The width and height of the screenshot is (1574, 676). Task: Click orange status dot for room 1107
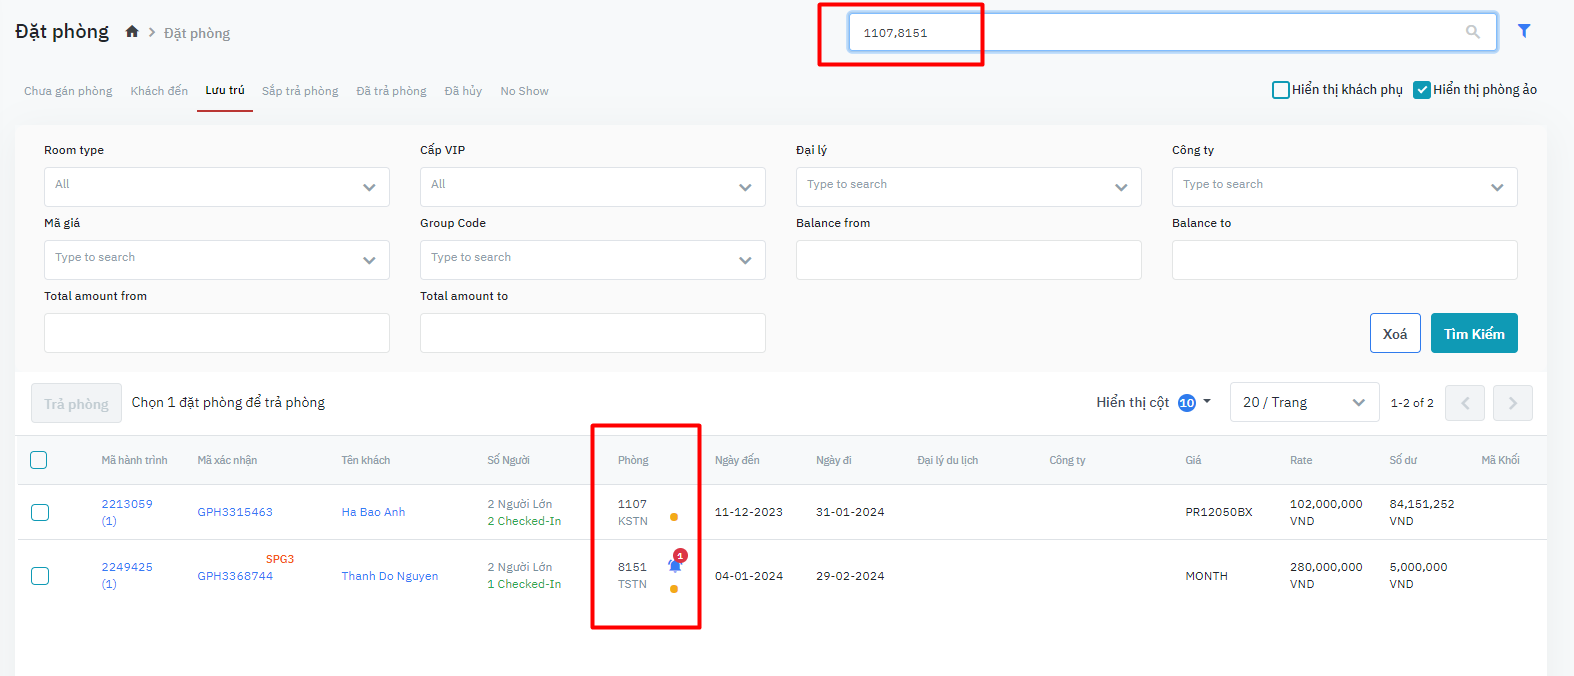pyautogui.click(x=674, y=517)
